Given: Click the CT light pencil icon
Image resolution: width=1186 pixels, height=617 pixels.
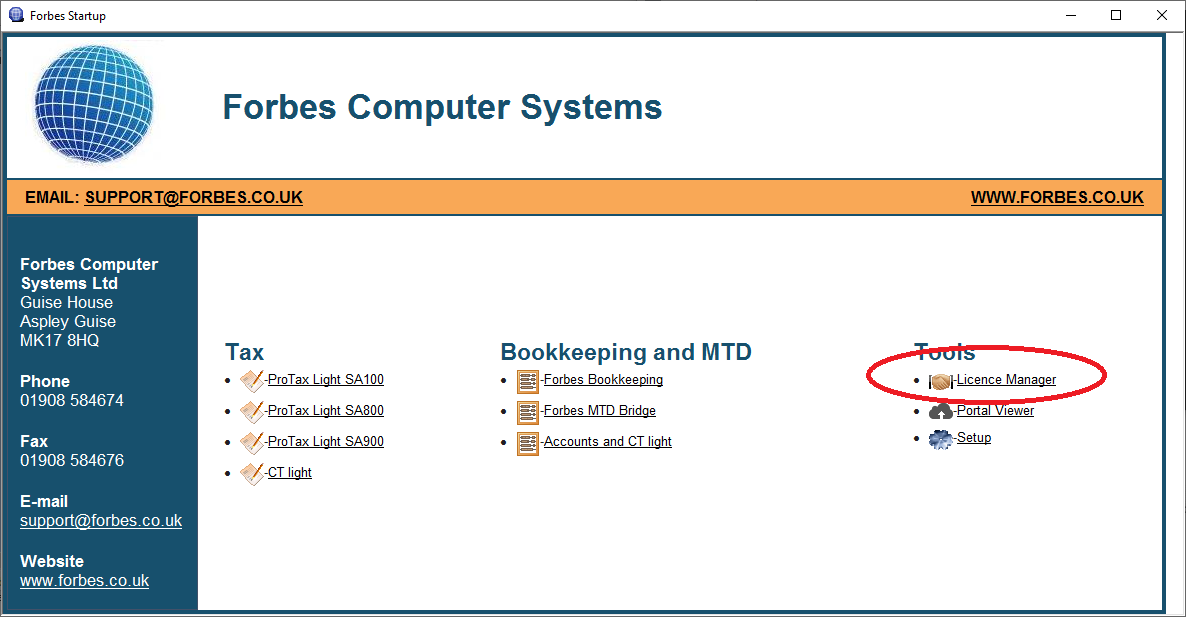Looking at the screenshot, I should 252,473.
